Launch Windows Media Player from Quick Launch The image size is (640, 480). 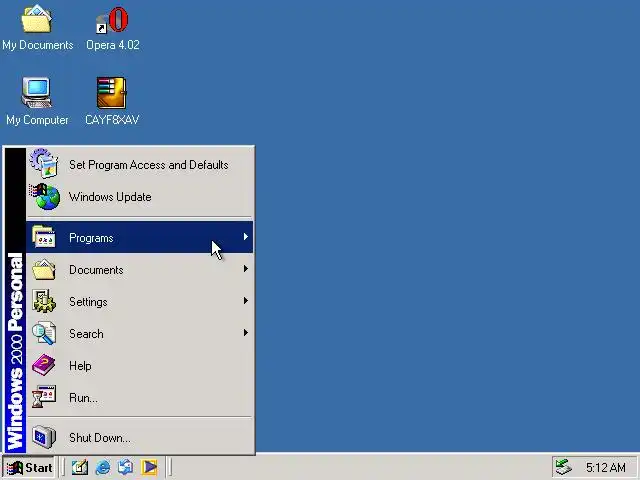(149, 467)
